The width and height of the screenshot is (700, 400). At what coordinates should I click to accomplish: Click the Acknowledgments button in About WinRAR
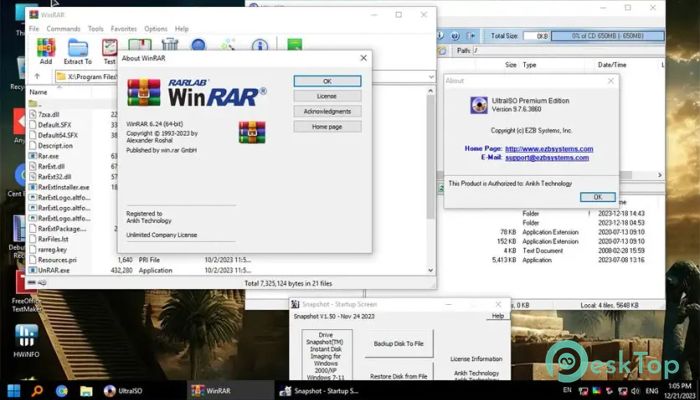coord(327,112)
